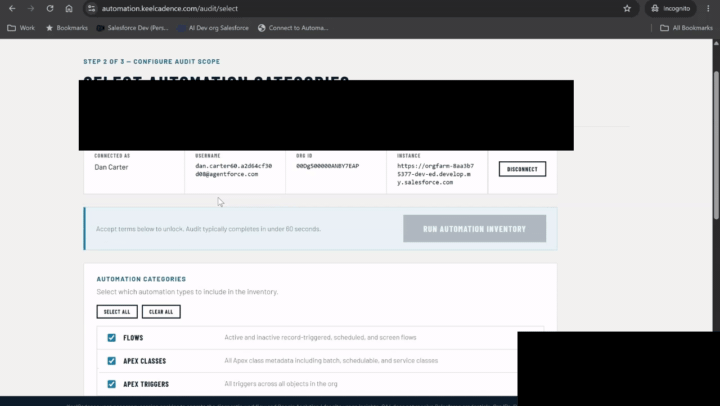This screenshot has height=406, width=720.
Task: Go to the browser Home page icon
Action: (69, 8)
